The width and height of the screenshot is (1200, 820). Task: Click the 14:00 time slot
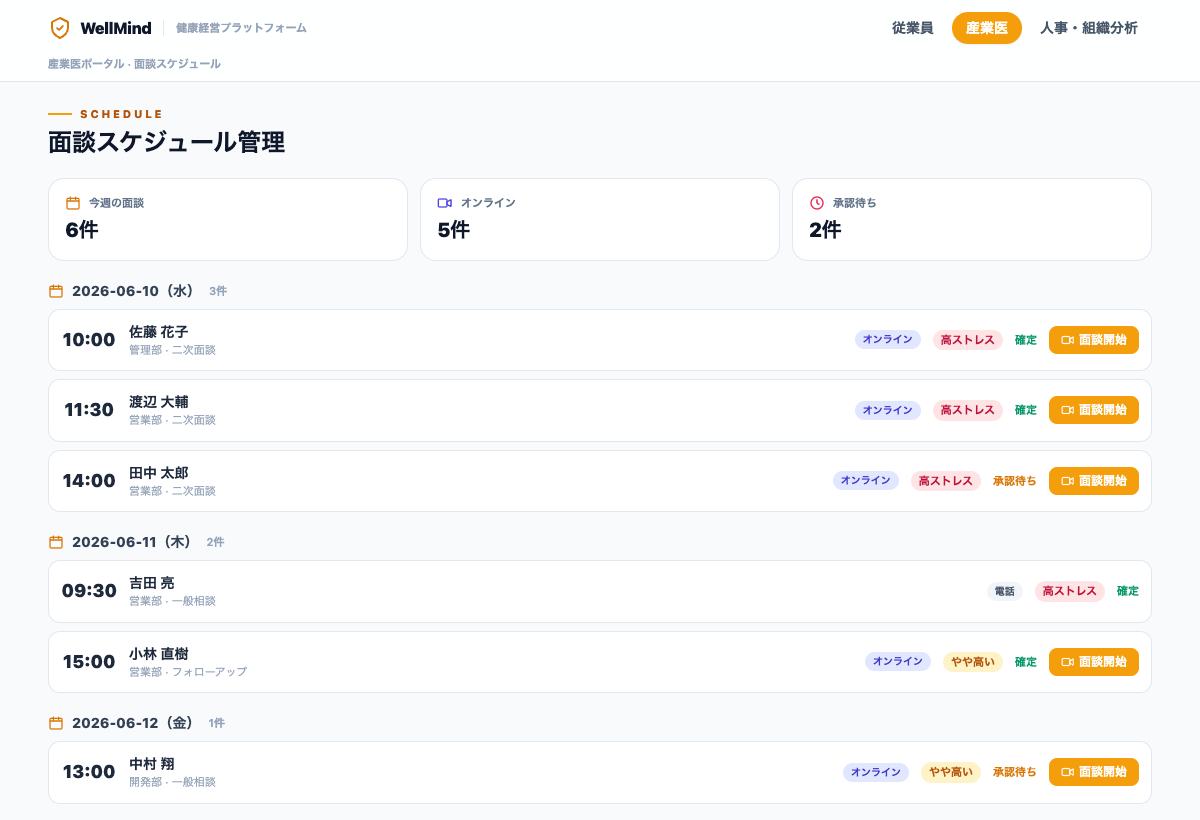click(89, 481)
